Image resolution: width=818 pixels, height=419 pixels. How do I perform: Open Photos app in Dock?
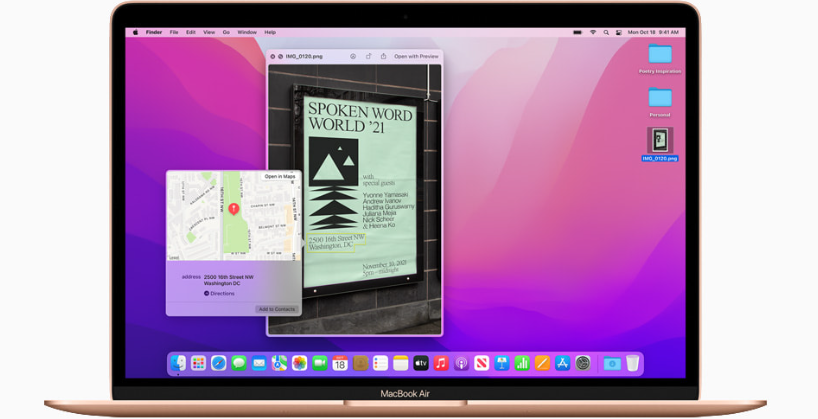tap(299, 363)
